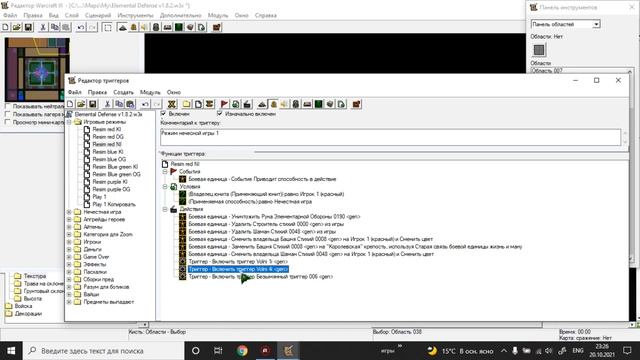Add new event with red flag icon
This screenshot has height=360, width=640.
click(224, 104)
